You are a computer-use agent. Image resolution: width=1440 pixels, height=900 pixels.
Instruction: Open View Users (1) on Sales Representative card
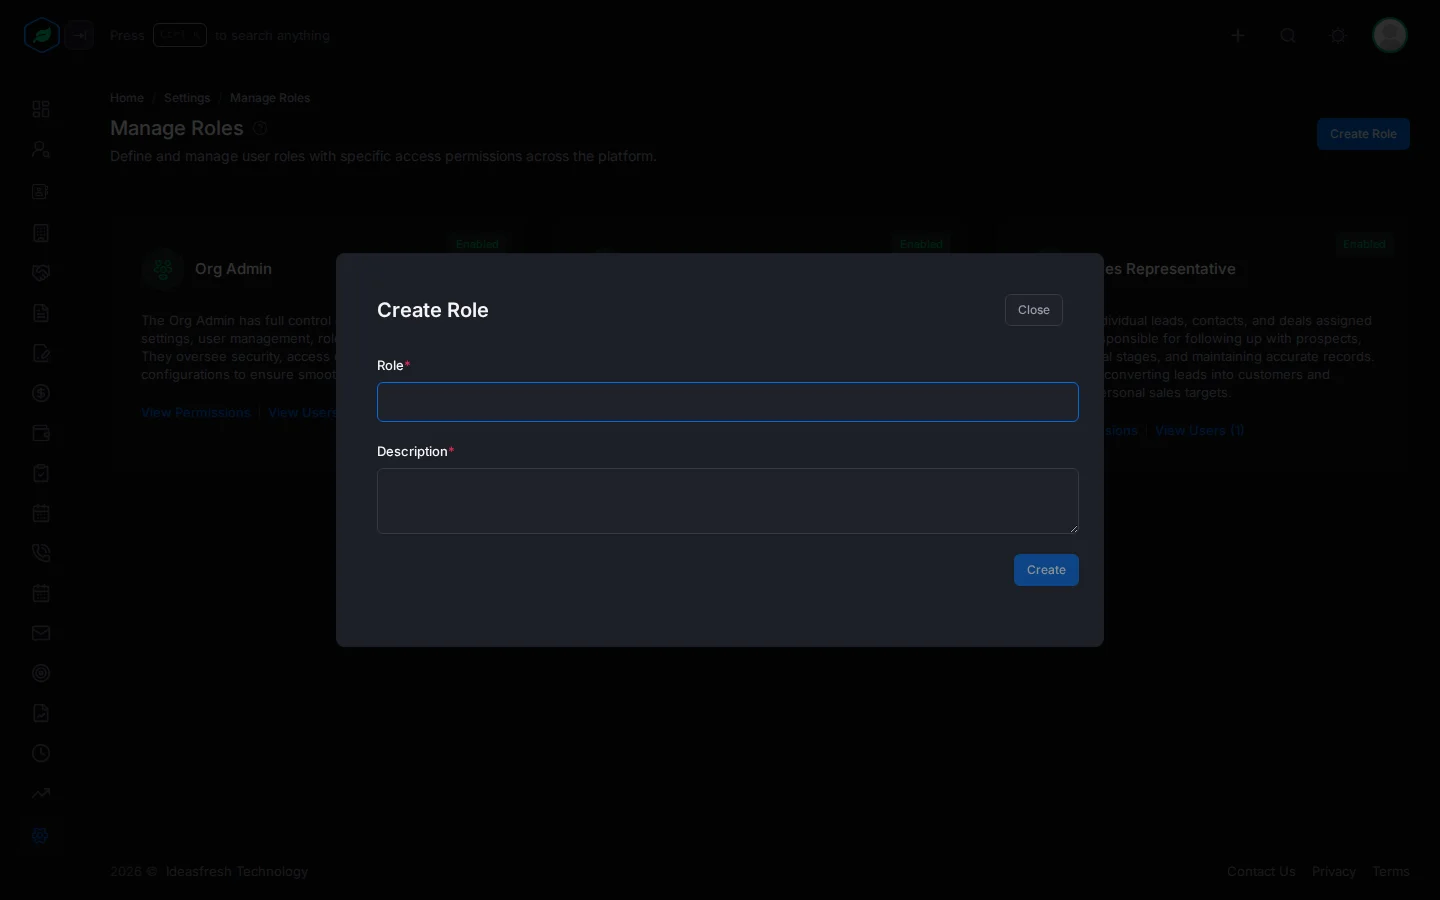1200,431
